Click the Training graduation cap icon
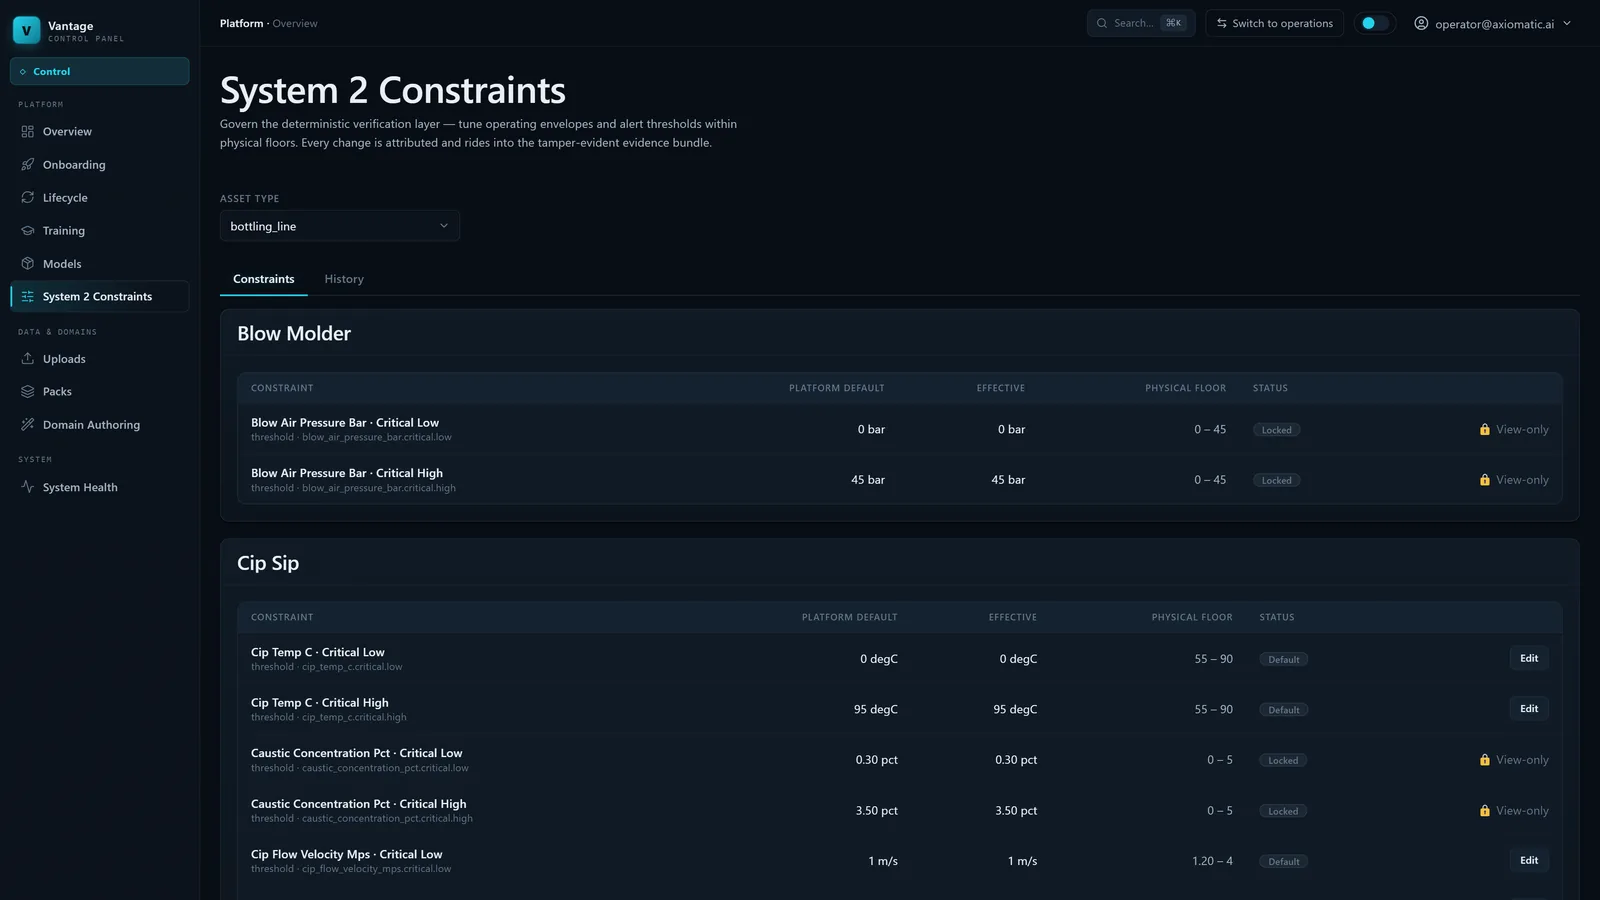The height and width of the screenshot is (900, 1600). (28, 231)
